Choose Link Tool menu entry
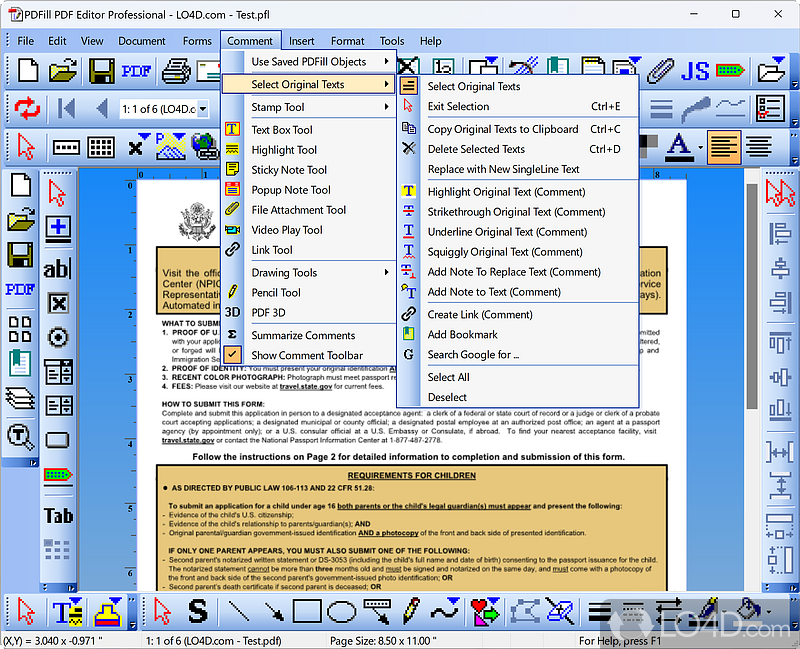The height and width of the screenshot is (649, 800). (308, 249)
